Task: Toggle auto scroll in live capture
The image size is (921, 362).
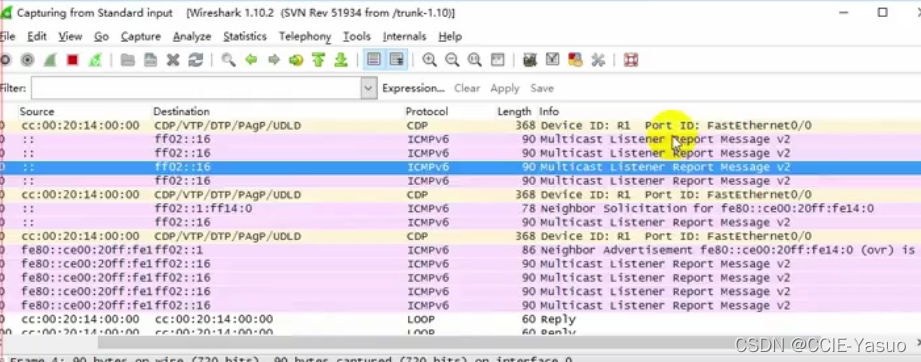Action: coord(397,60)
